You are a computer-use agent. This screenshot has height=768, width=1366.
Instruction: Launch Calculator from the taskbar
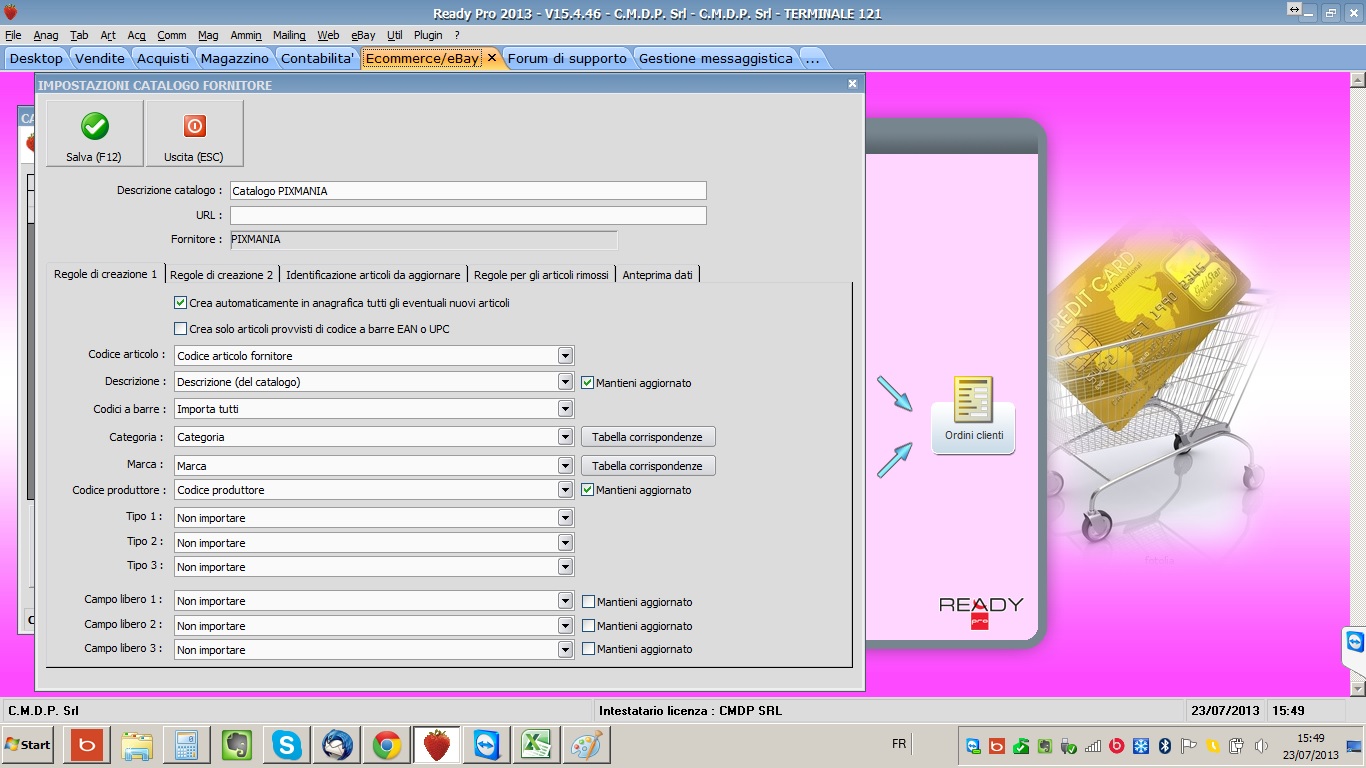coord(187,745)
